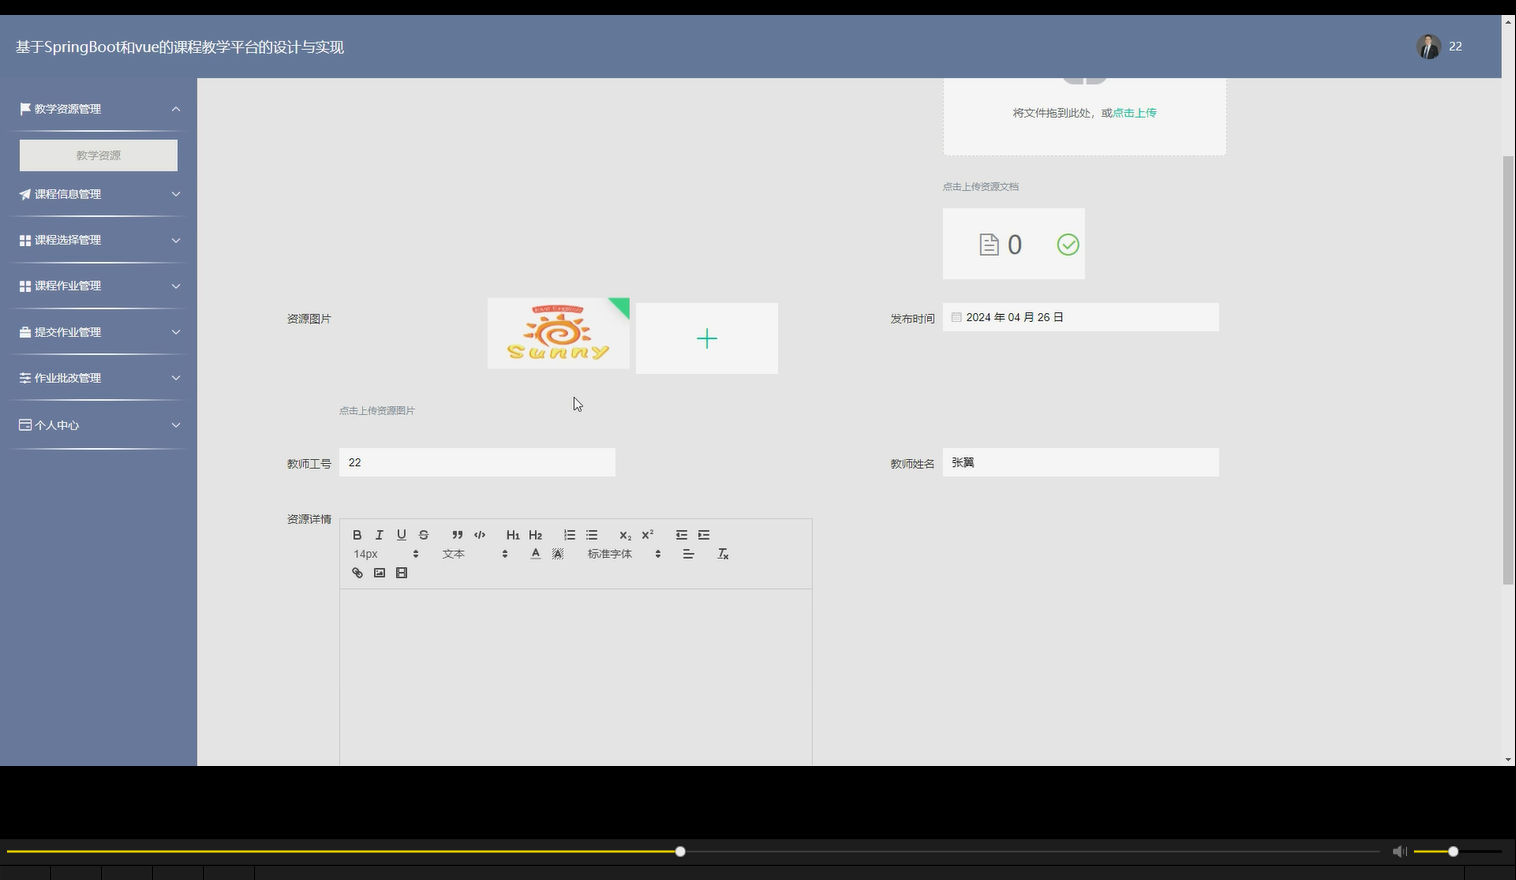Increase the paragraph indent
The height and width of the screenshot is (880, 1516).
(x=704, y=535)
